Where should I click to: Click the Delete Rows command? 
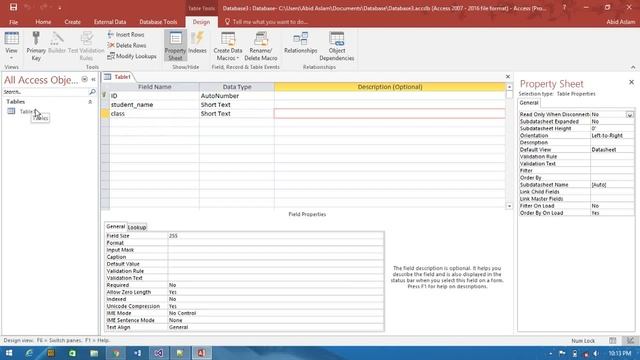click(127, 45)
